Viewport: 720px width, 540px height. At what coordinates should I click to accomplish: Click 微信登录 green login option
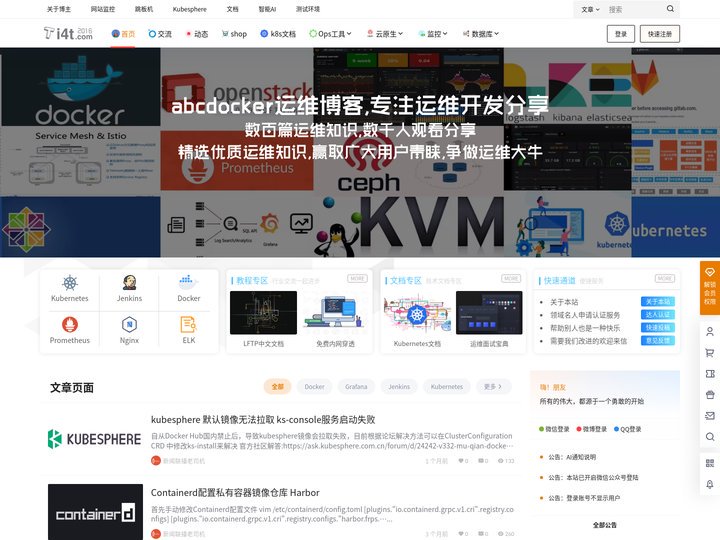pos(554,429)
